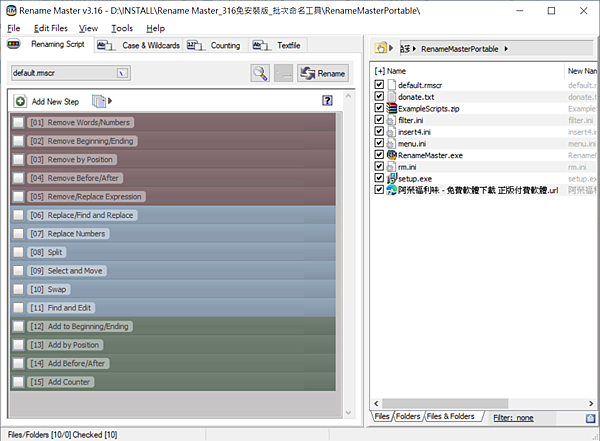Click the rm.ini file icon

point(391,167)
